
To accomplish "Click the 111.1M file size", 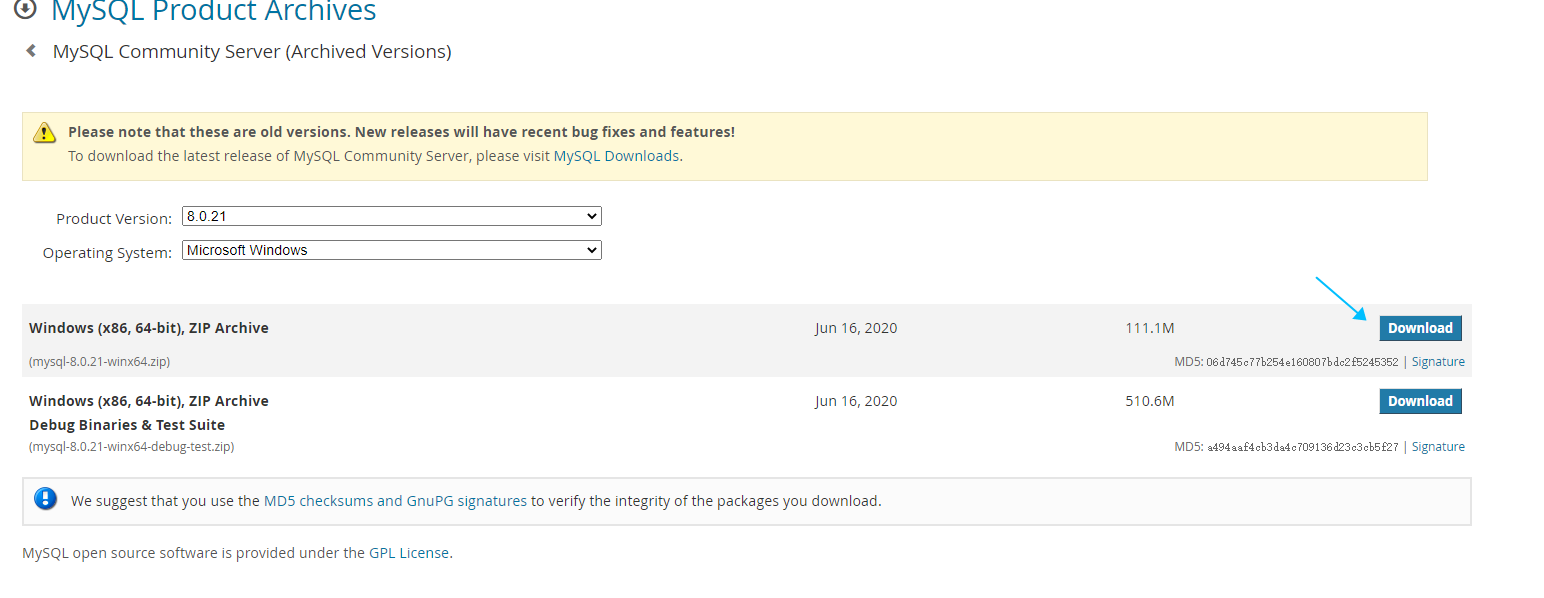I will click(1149, 328).
